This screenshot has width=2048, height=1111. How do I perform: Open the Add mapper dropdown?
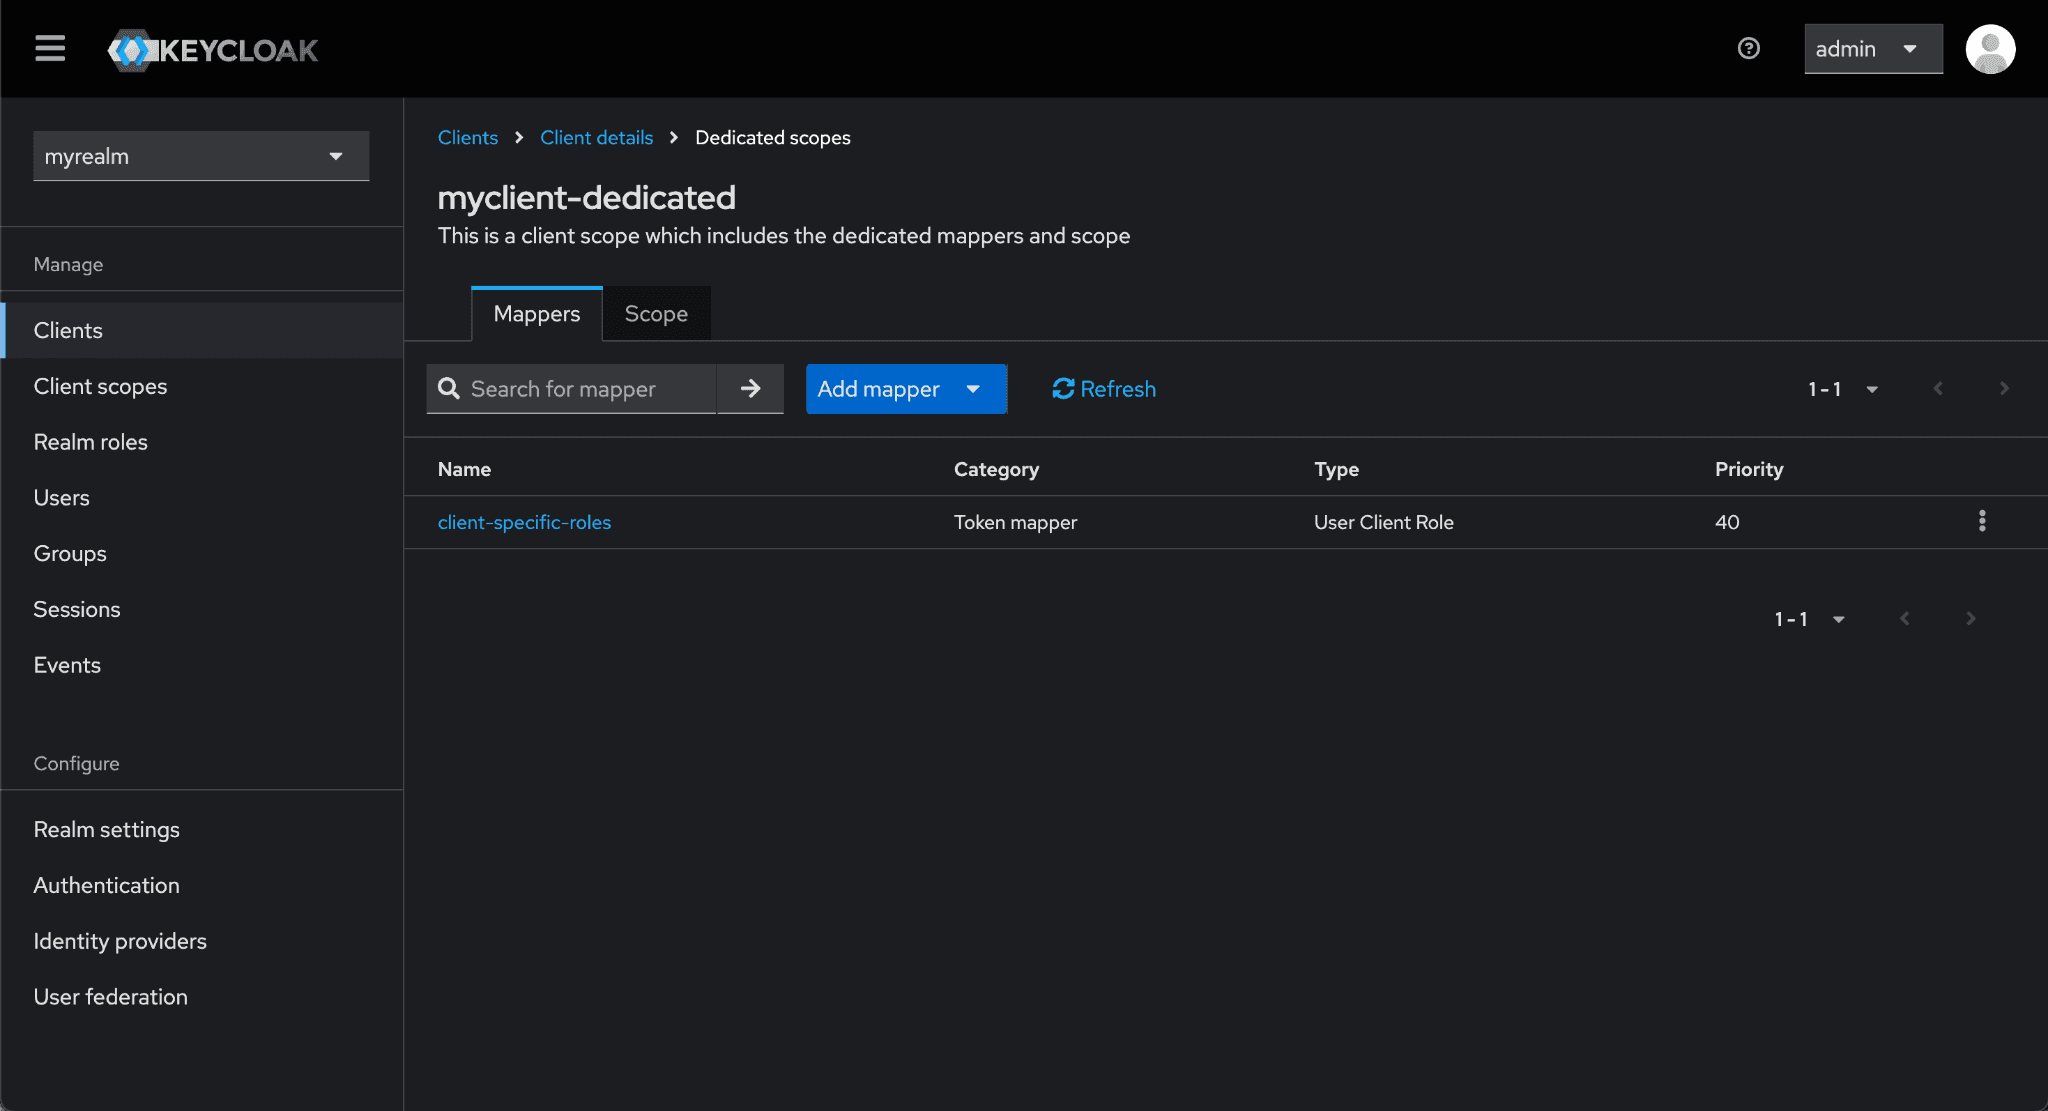tap(905, 389)
